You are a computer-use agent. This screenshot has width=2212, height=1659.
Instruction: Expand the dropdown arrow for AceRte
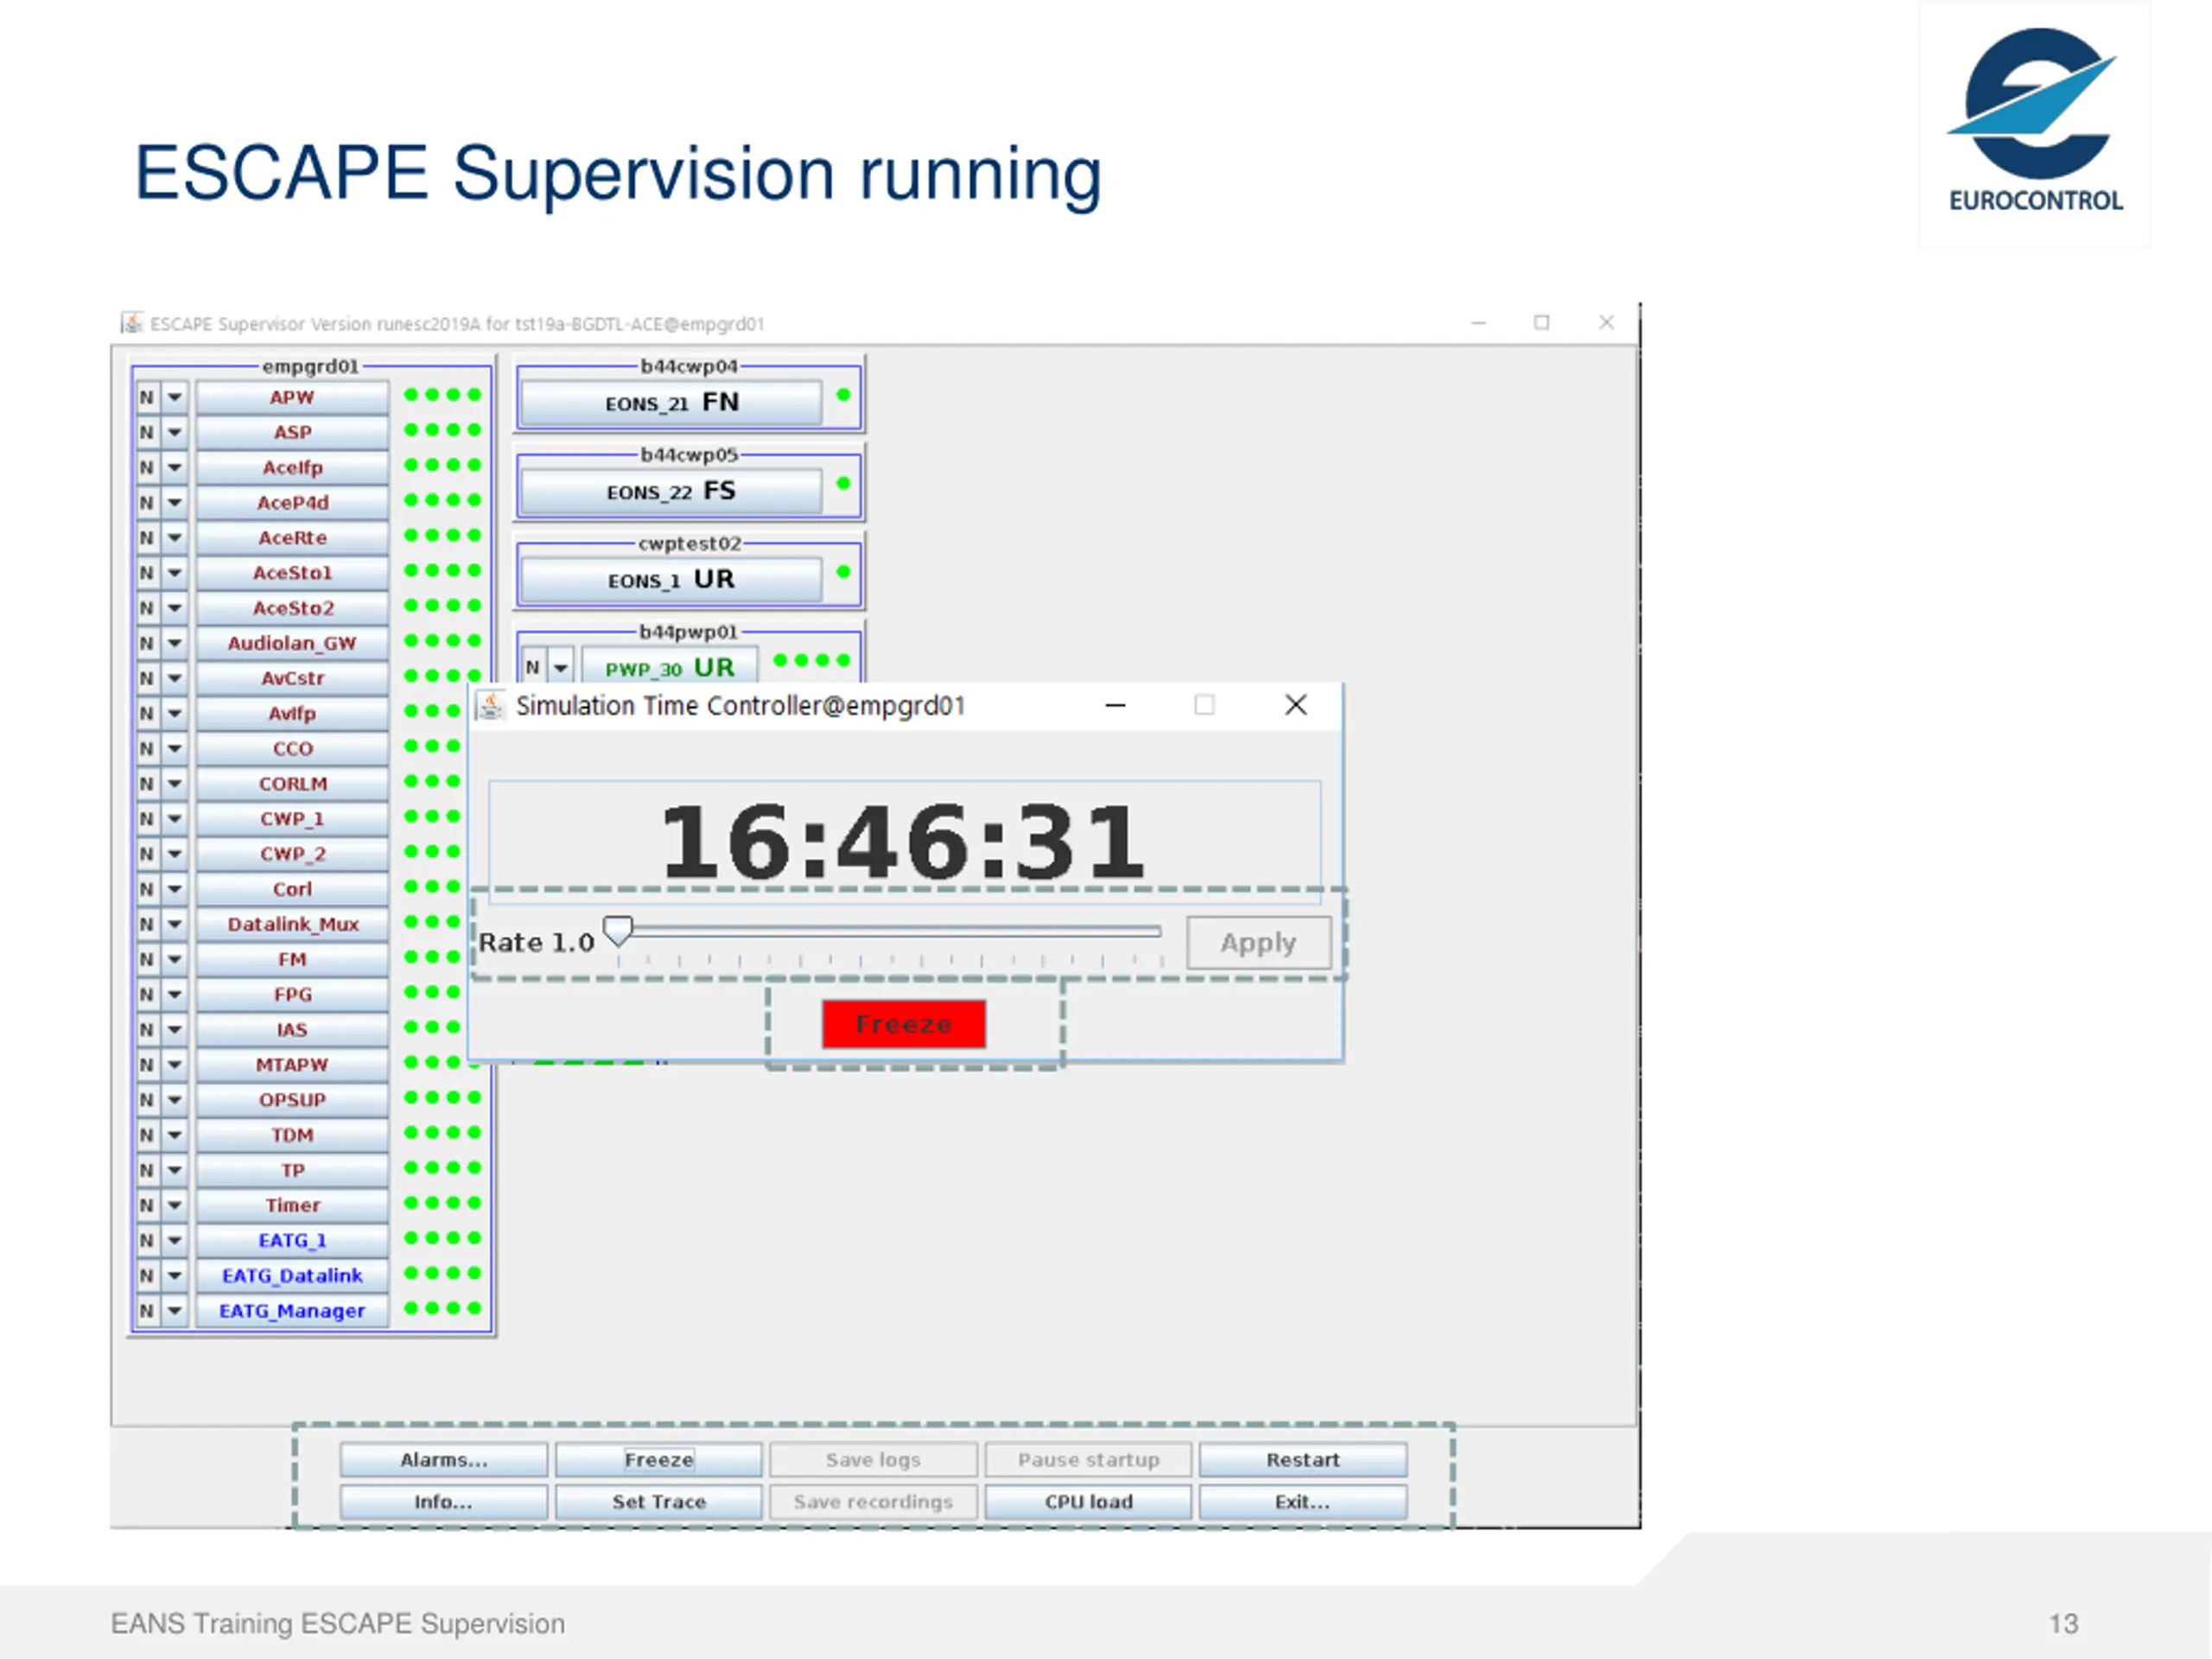(x=175, y=537)
